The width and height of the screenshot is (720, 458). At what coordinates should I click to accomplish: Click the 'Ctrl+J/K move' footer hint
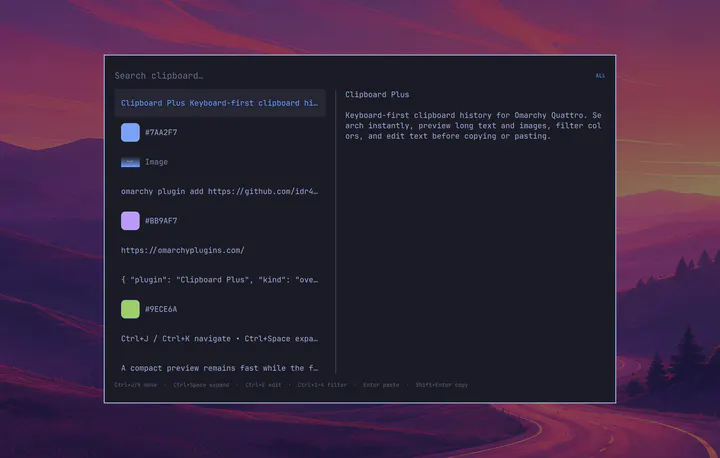pos(135,385)
